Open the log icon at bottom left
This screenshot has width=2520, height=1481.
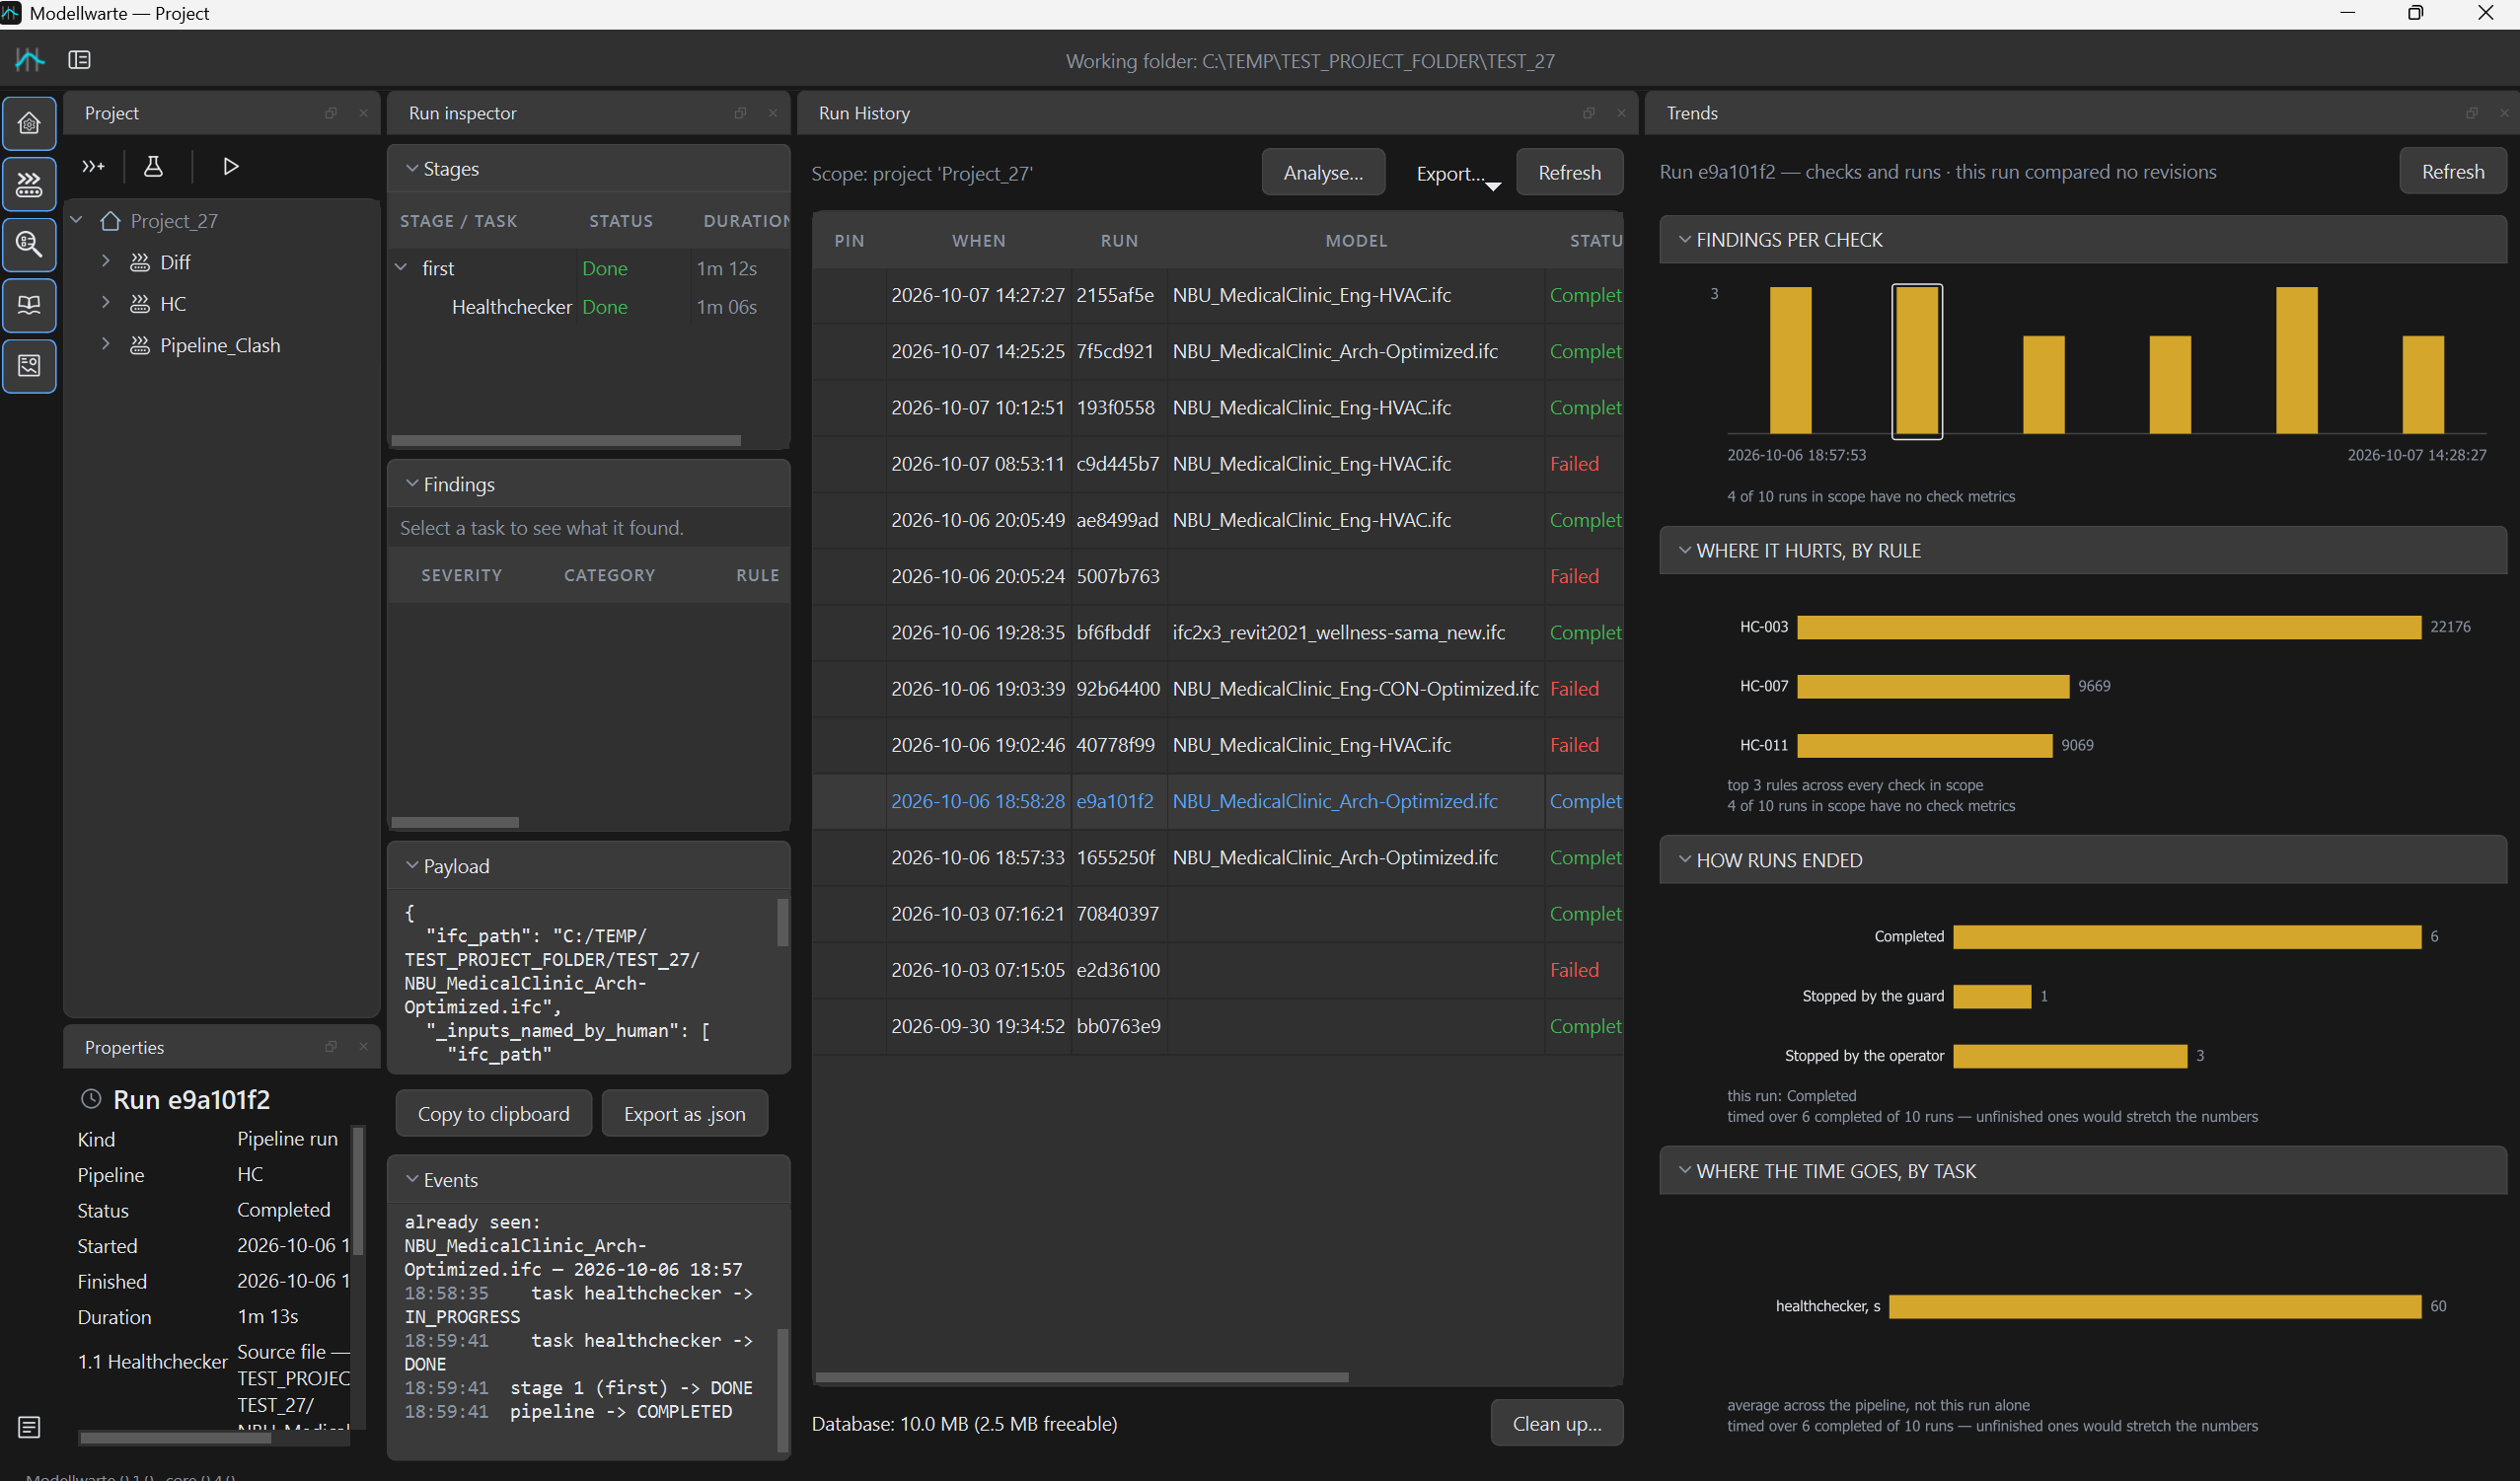(29, 1427)
